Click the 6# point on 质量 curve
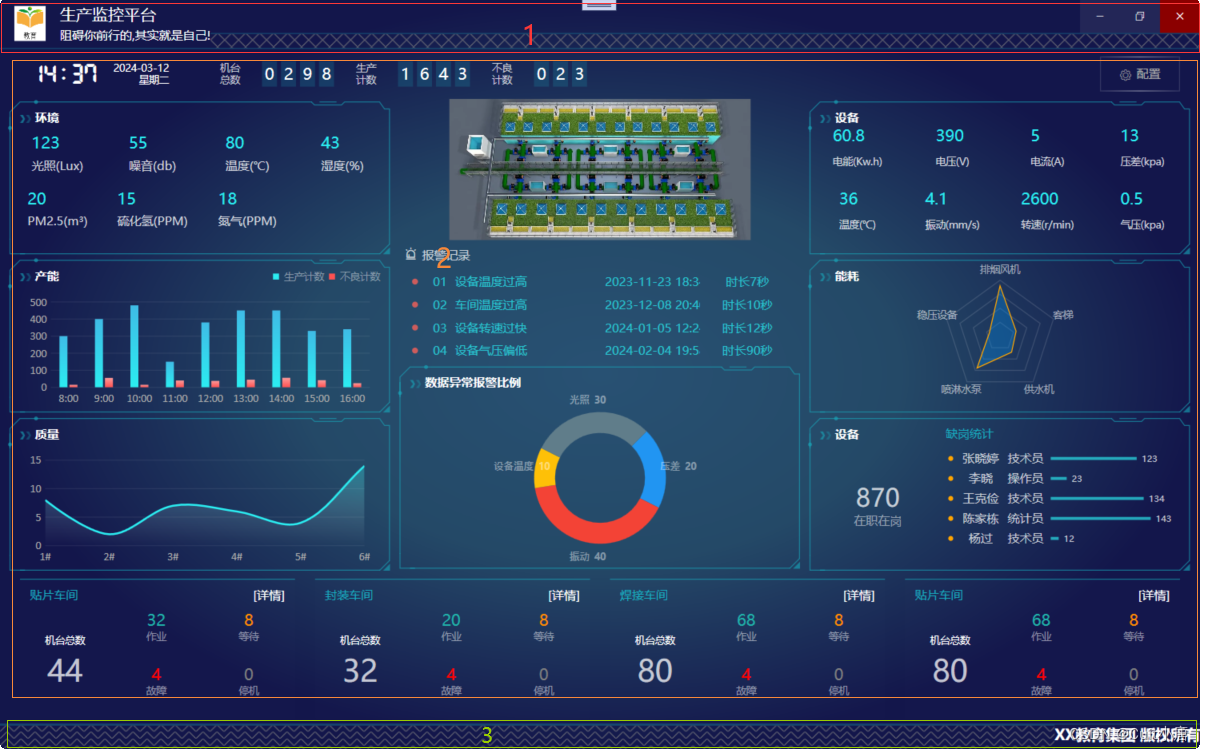 point(364,466)
